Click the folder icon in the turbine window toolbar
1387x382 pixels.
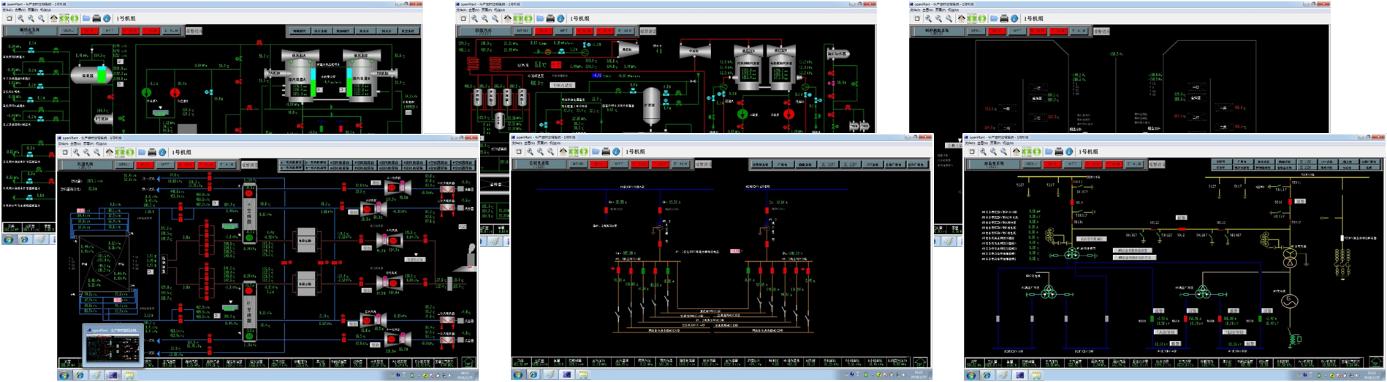541,18
